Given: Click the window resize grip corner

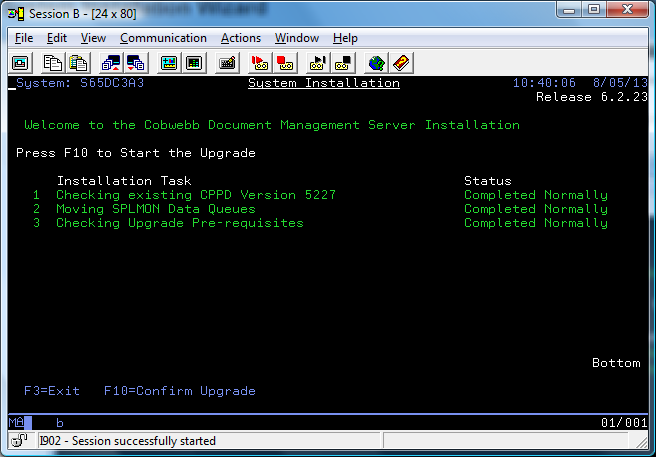Looking at the screenshot, I should click(x=642, y=441).
